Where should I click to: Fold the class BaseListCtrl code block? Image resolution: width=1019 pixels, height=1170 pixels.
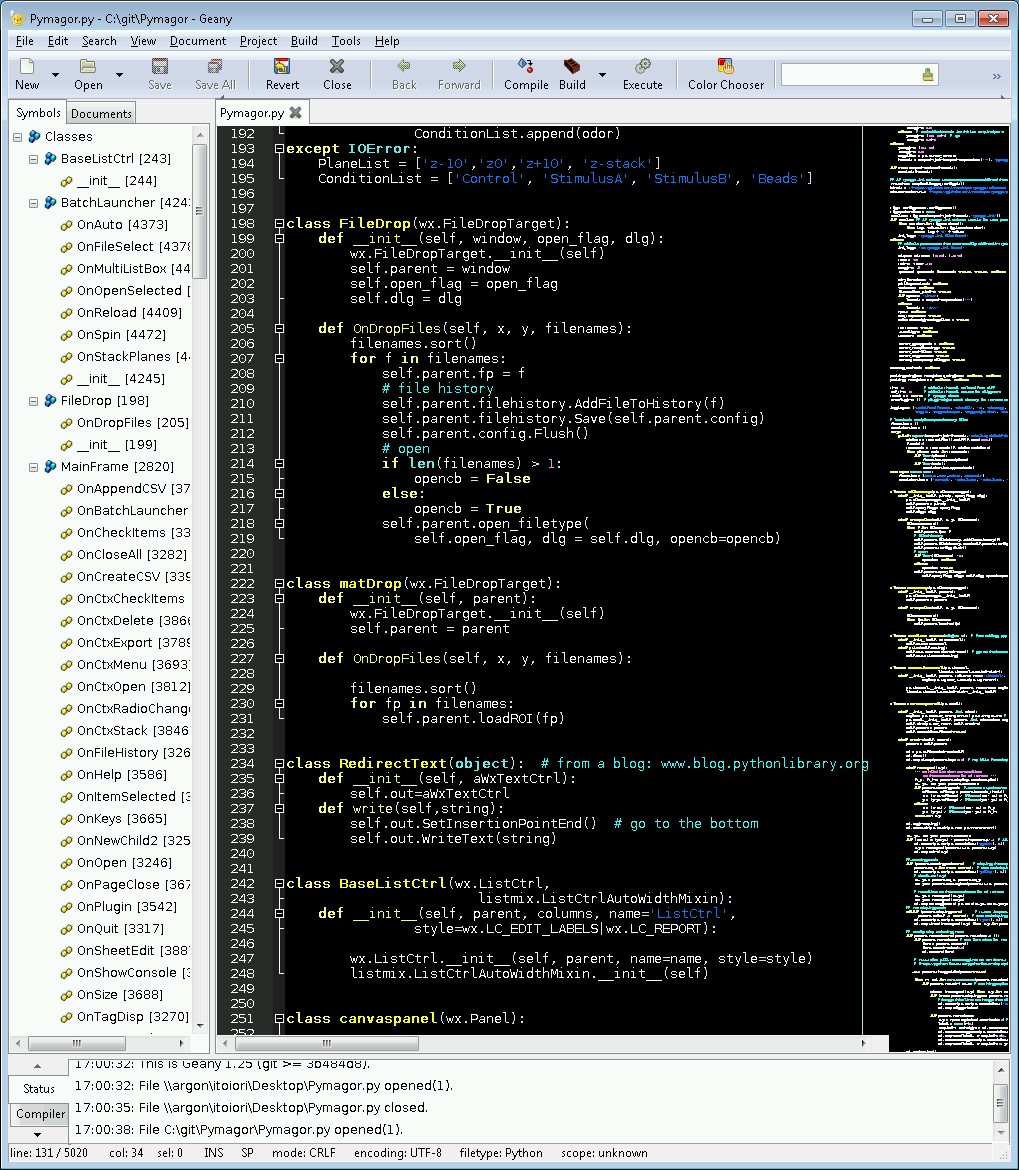(x=279, y=883)
